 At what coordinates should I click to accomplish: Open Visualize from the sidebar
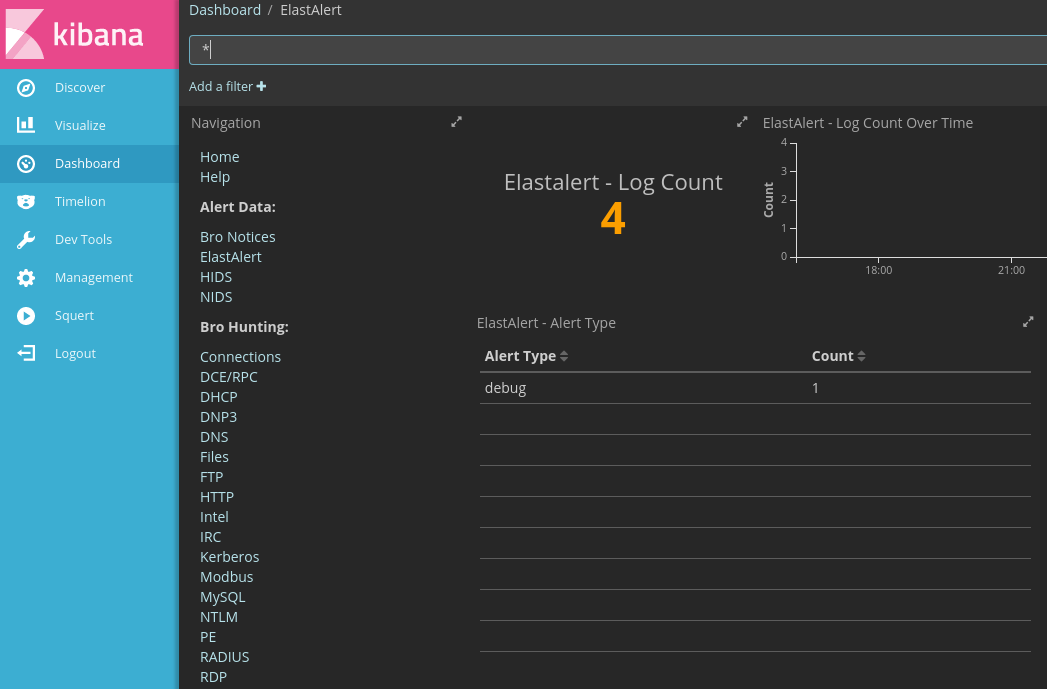point(89,126)
